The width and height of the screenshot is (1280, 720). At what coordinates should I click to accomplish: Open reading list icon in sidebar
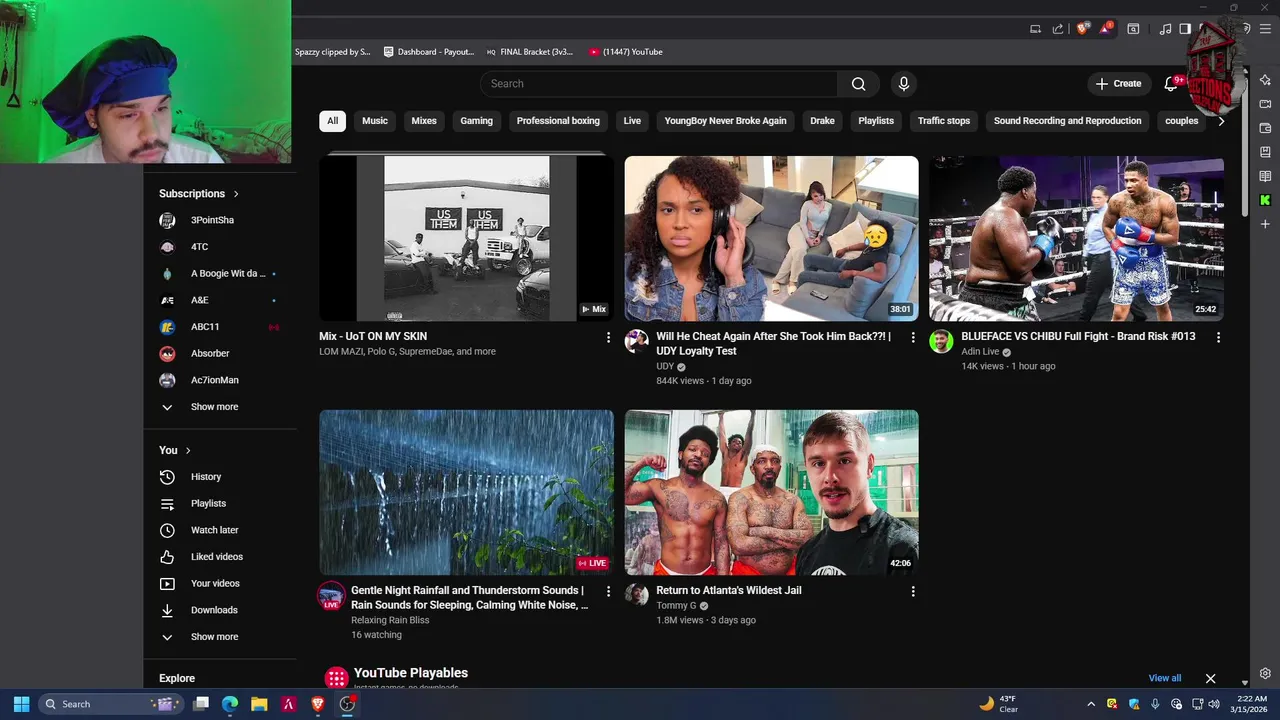click(x=1265, y=176)
